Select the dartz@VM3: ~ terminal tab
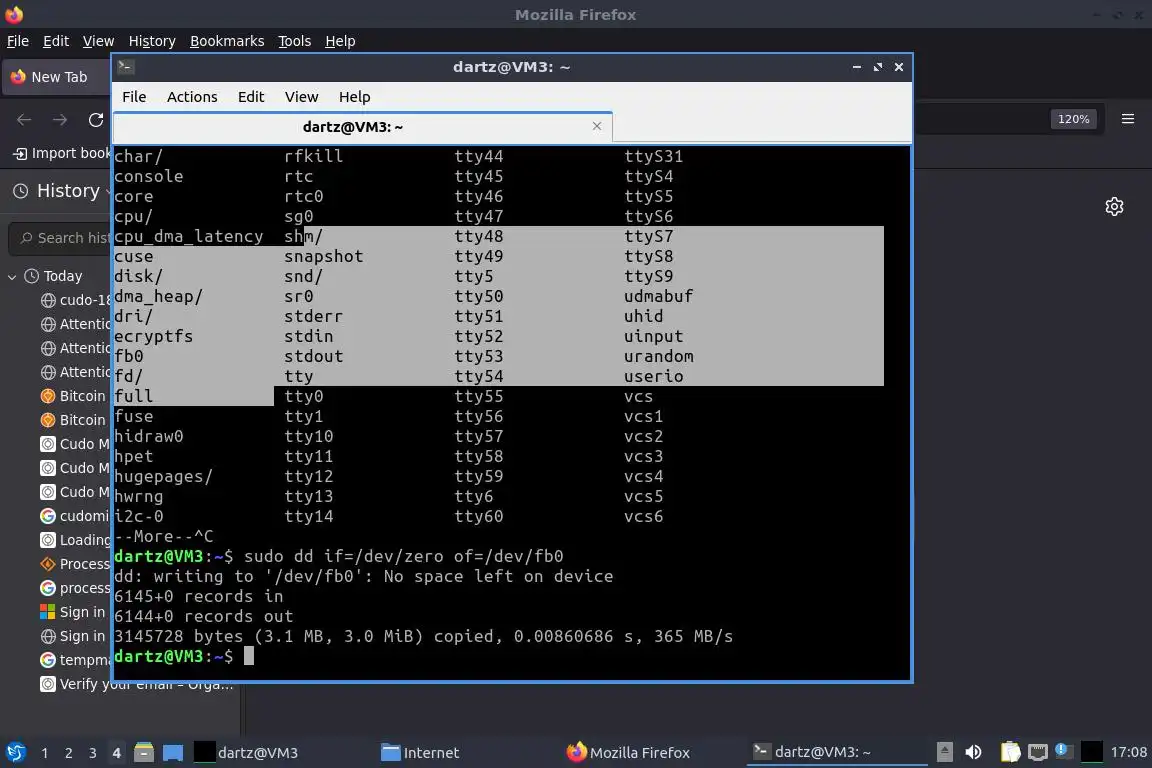Viewport: 1152px width, 768px height. [x=353, y=127]
